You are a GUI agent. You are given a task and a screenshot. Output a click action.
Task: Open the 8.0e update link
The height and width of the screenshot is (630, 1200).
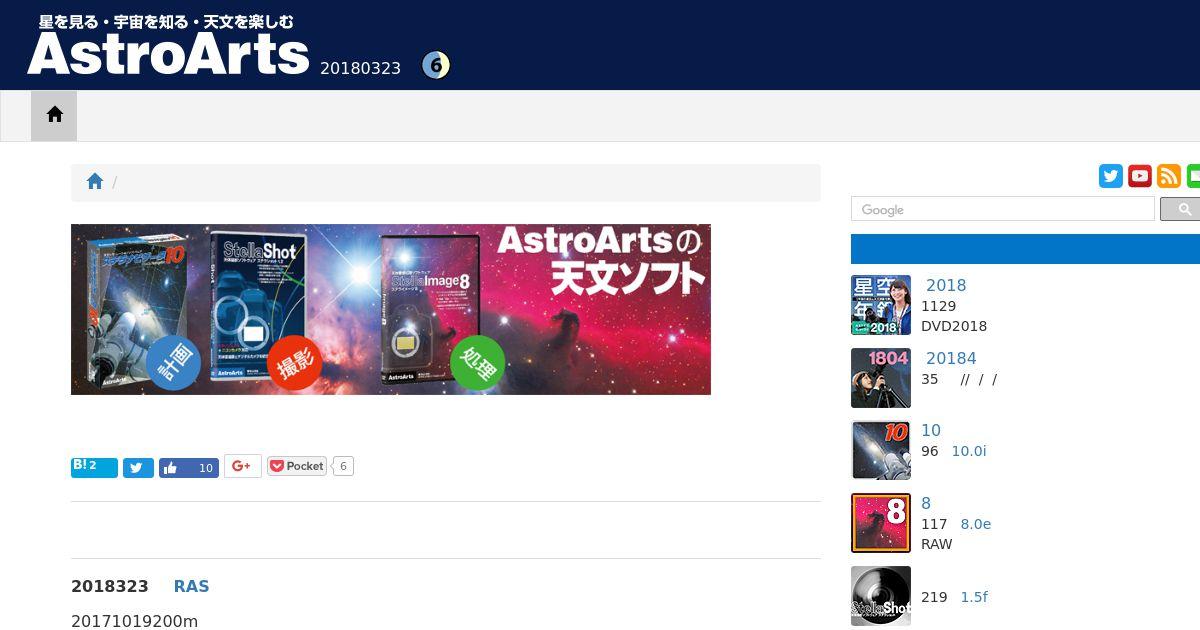(x=976, y=524)
